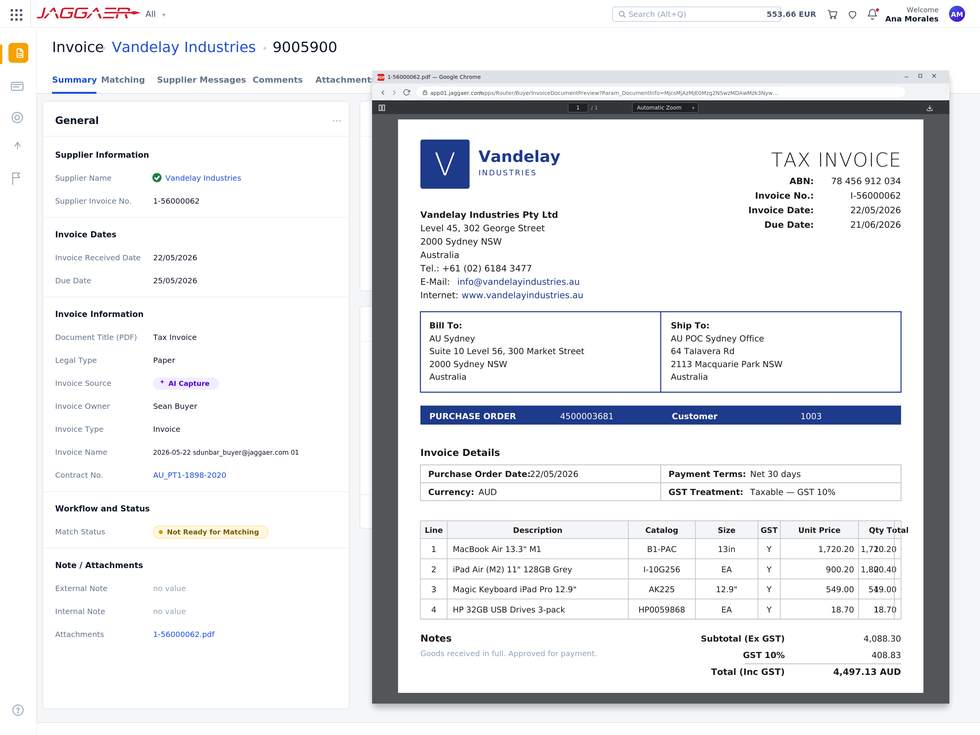Select the orange invoice document sidebar icon
This screenshot has height=735, width=980.
(x=18, y=53)
